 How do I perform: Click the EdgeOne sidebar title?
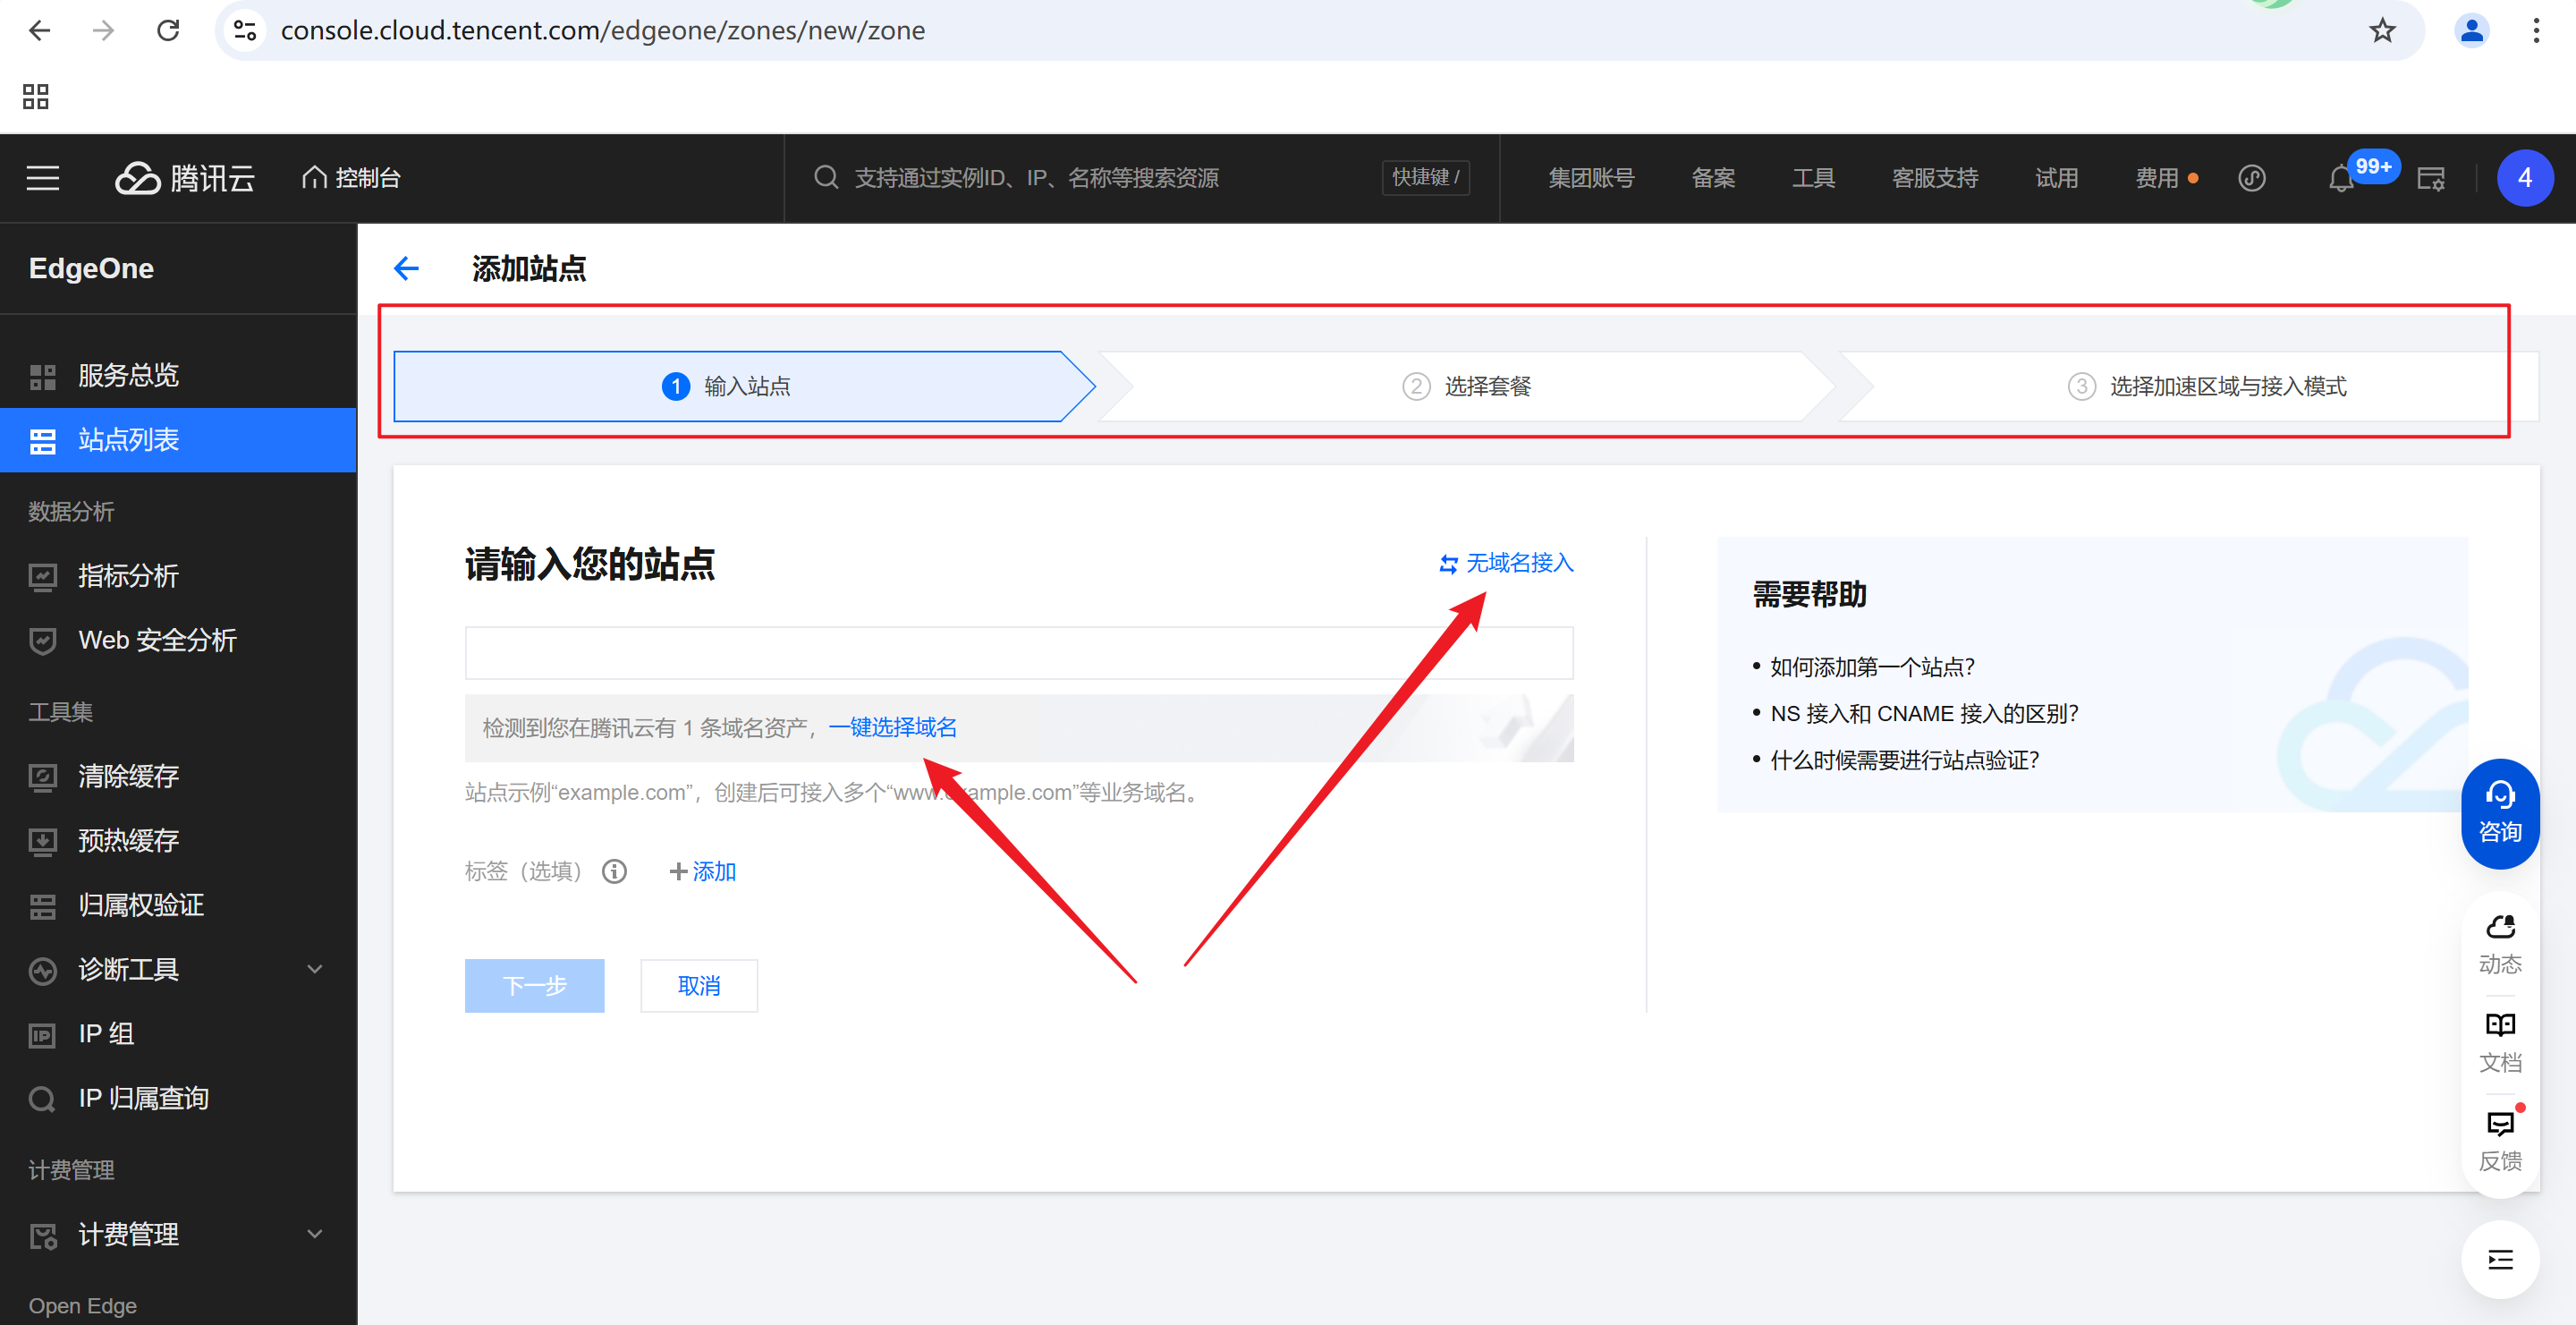[91, 268]
